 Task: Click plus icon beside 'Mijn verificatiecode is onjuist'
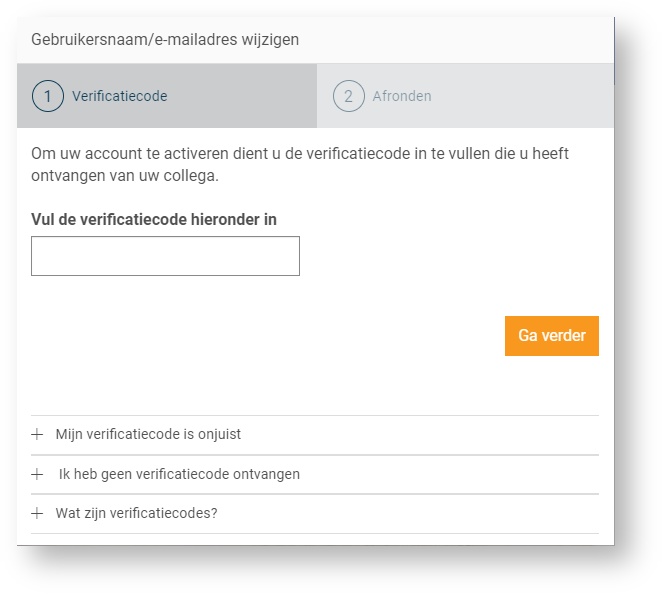38,435
